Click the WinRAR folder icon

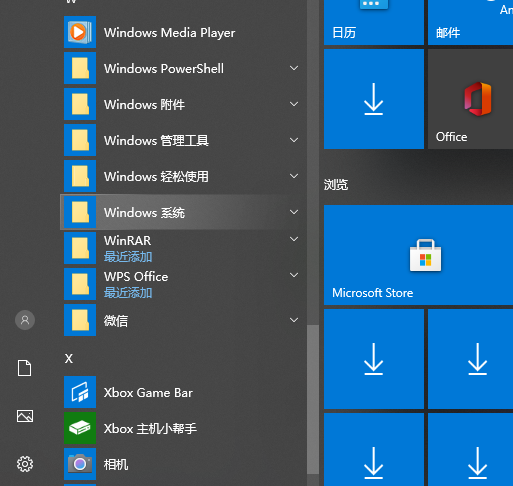pos(80,248)
